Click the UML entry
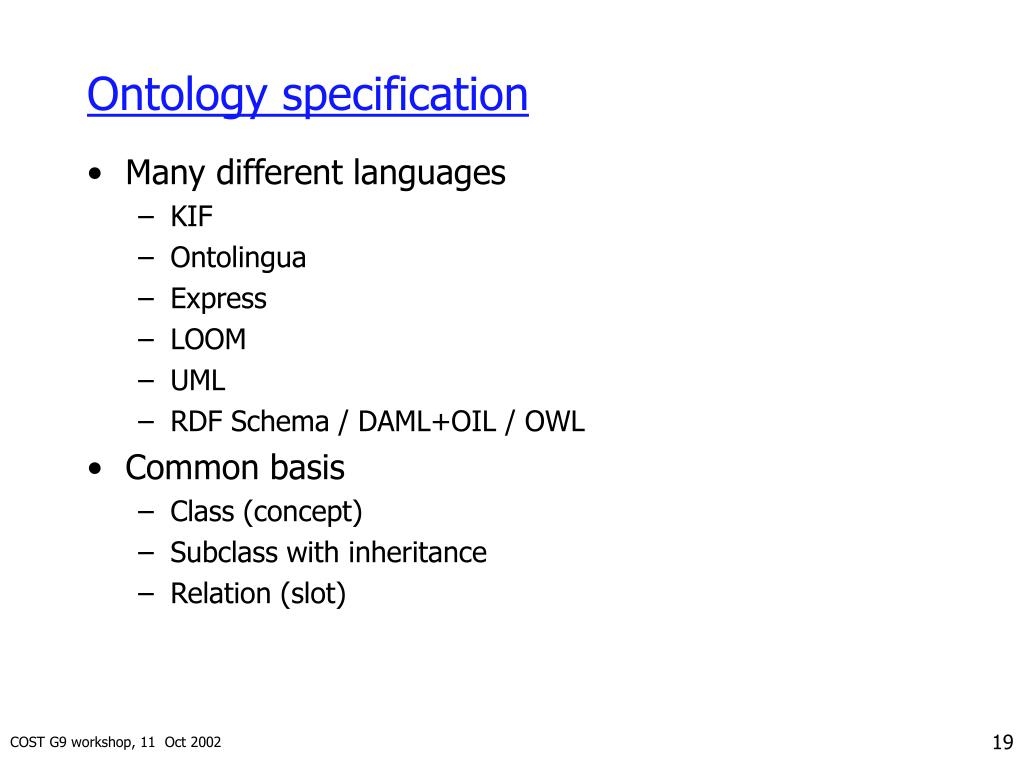The image size is (1024, 768). pos(197,381)
